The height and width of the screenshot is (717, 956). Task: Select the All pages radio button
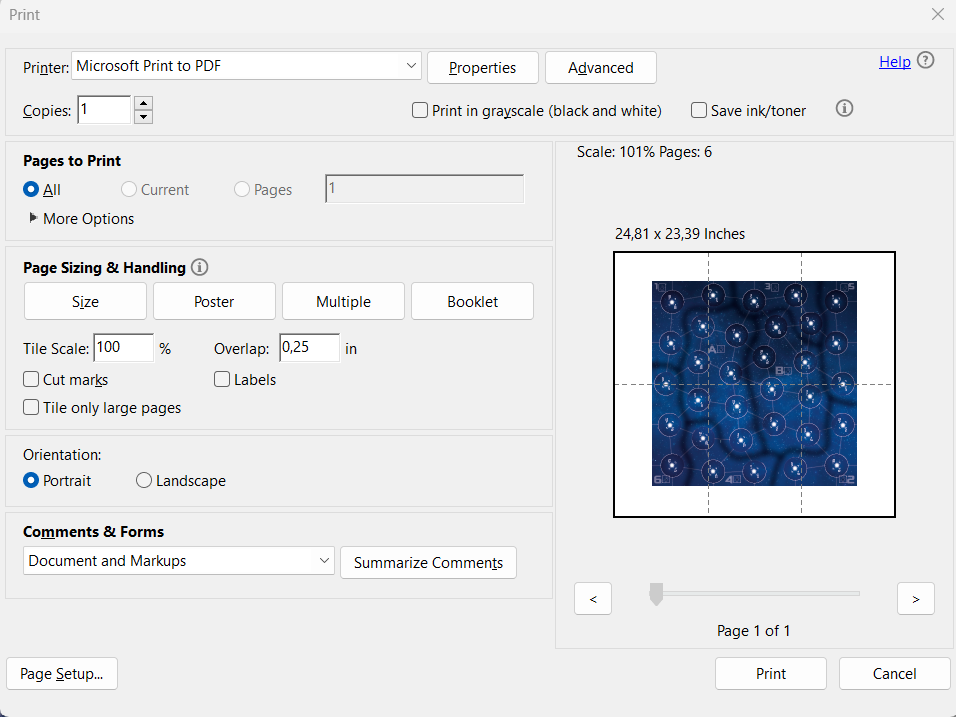30,190
